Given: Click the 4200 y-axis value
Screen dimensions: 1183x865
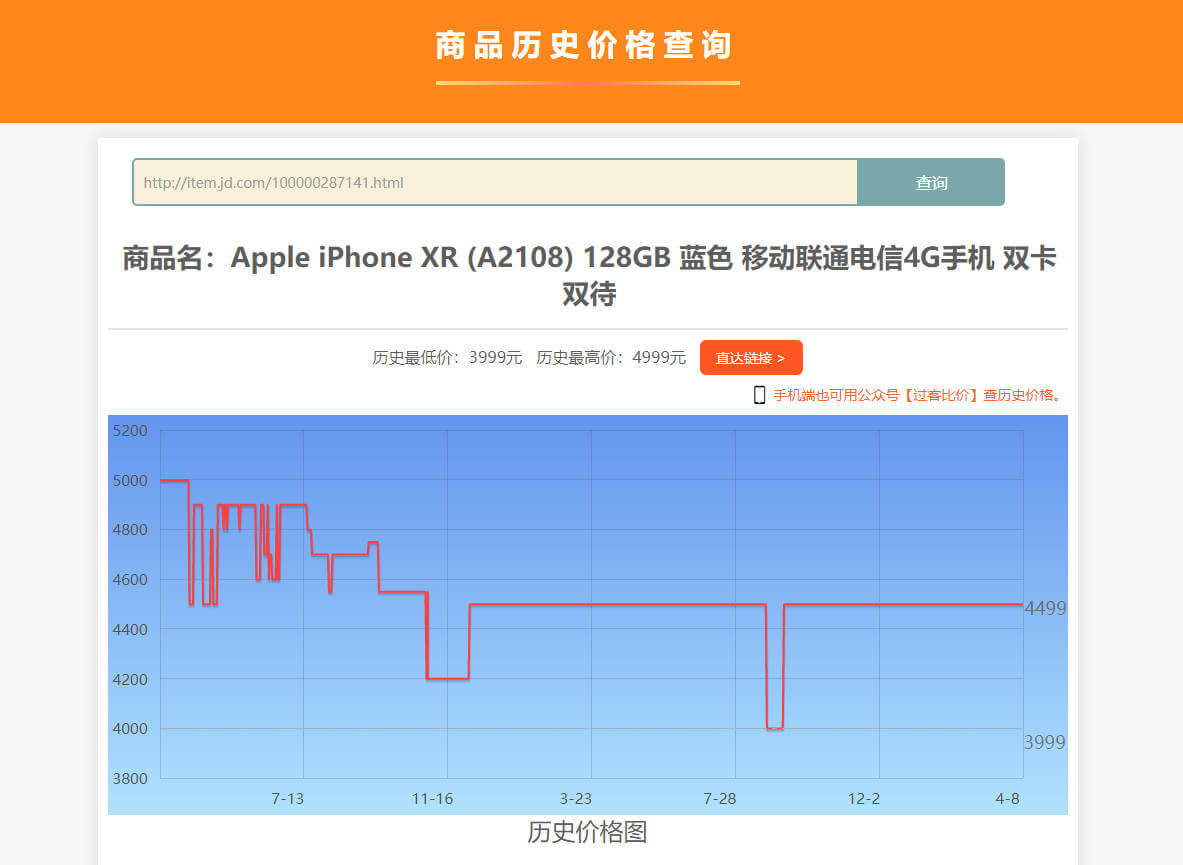Looking at the screenshot, I should [130, 679].
